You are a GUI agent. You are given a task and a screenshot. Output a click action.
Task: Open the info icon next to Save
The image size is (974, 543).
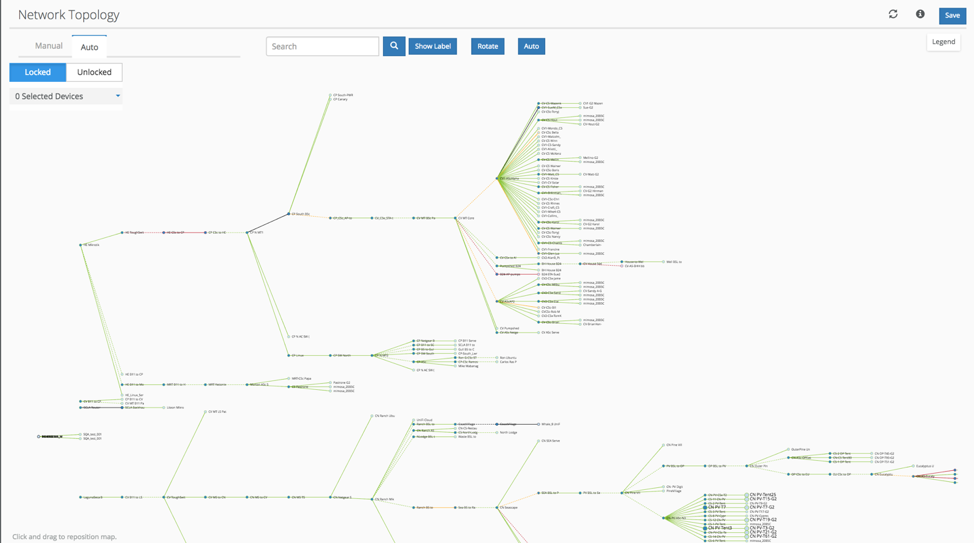click(x=920, y=14)
